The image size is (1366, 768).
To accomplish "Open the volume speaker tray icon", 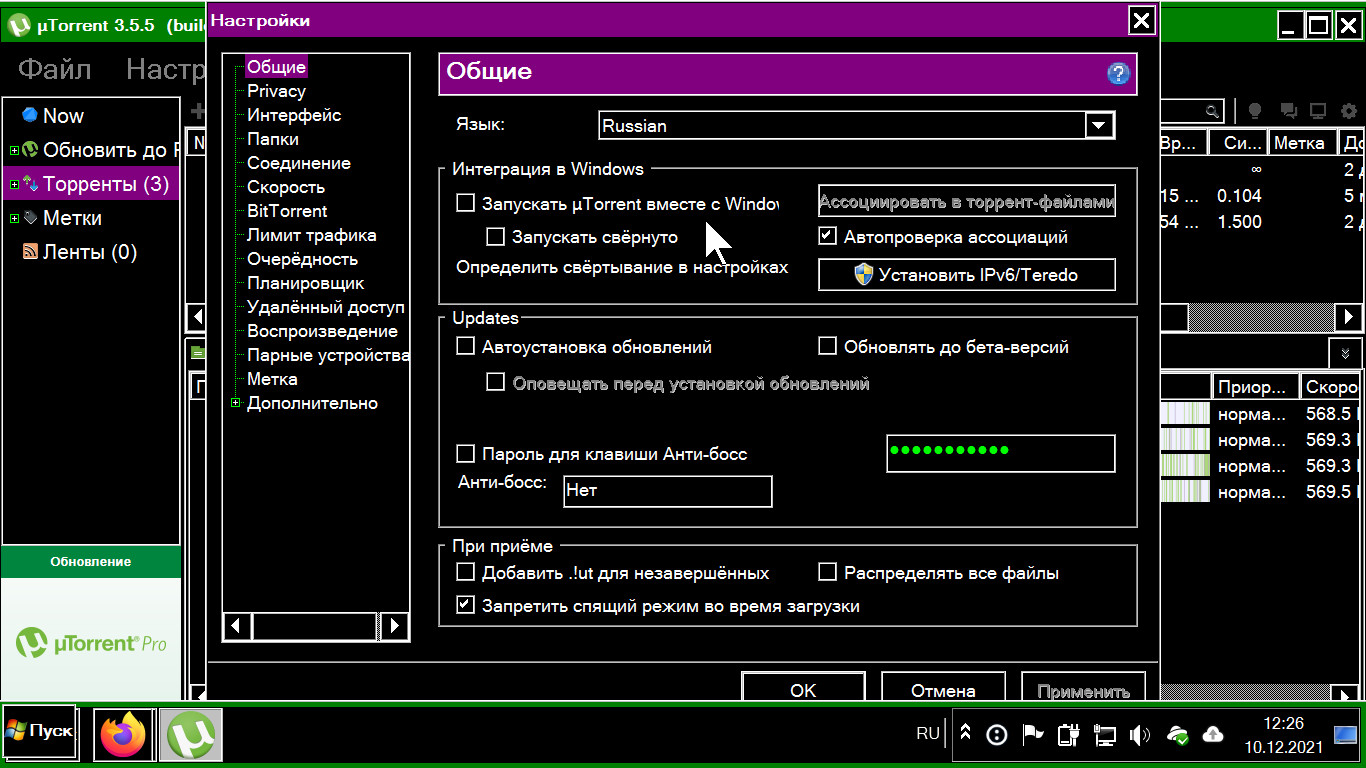I will 1139,736.
